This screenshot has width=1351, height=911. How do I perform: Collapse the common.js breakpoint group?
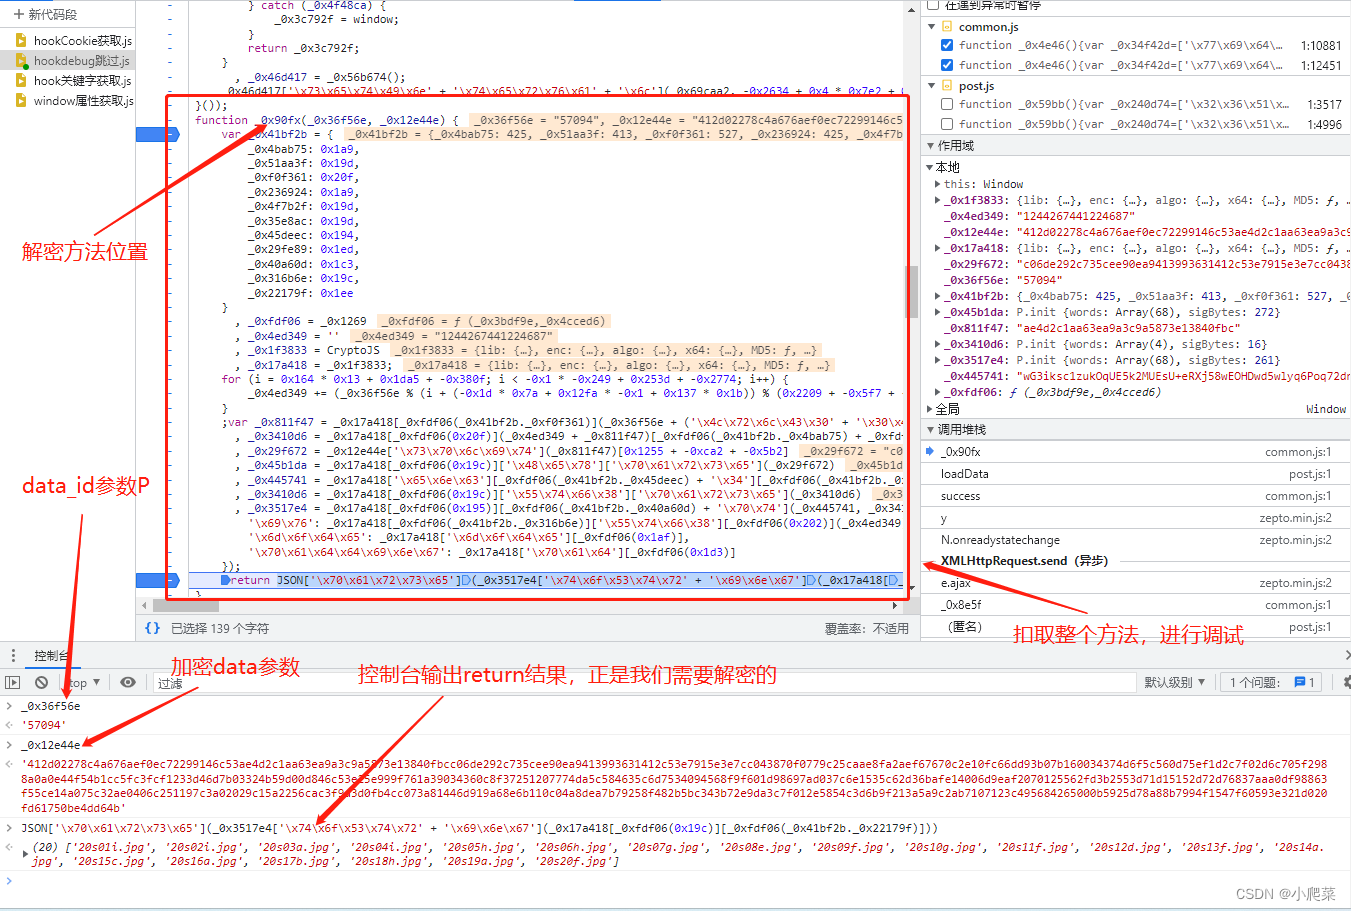click(x=932, y=27)
